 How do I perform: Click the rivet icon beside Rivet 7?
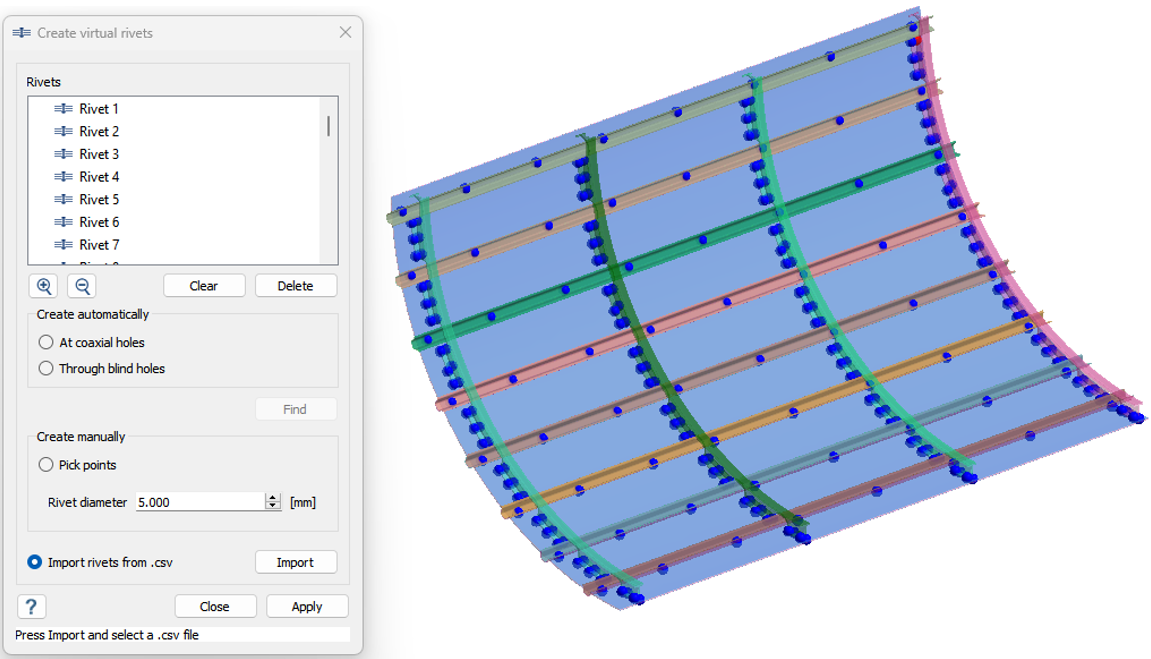[63, 245]
